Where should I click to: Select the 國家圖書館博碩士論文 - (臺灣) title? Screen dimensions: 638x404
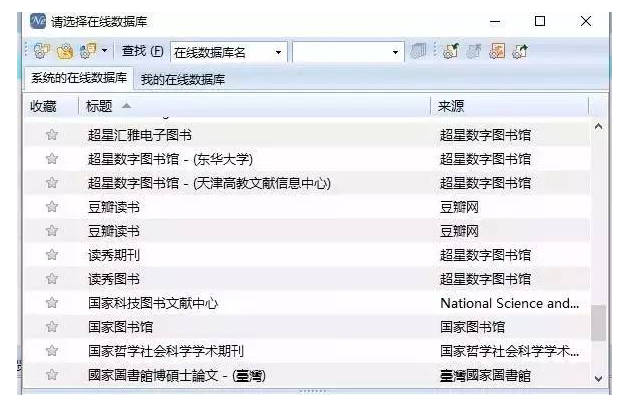pos(177,375)
